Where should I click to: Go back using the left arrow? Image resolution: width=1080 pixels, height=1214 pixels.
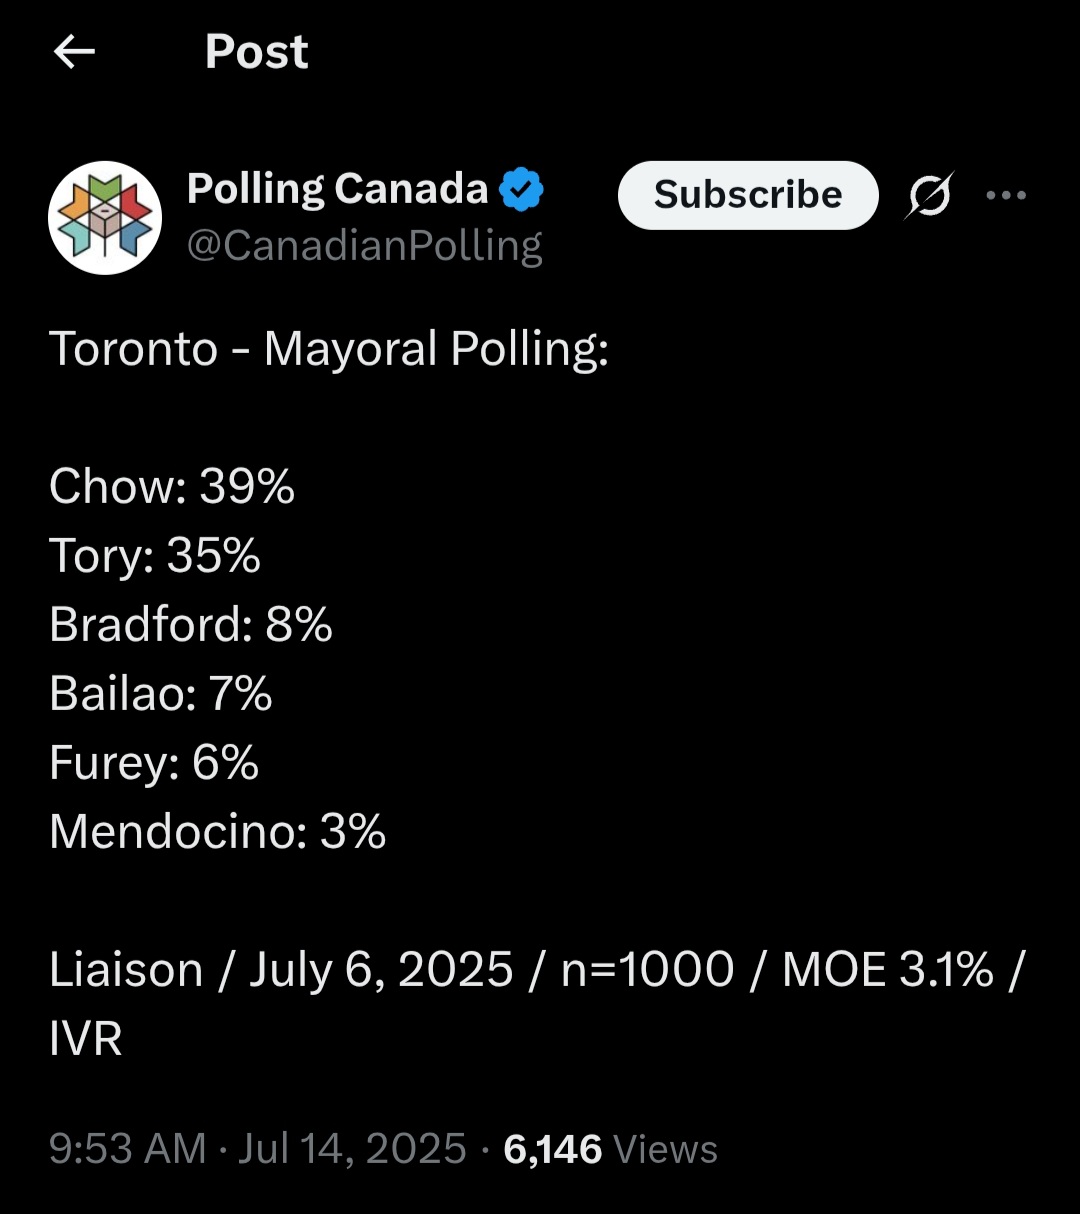74,51
